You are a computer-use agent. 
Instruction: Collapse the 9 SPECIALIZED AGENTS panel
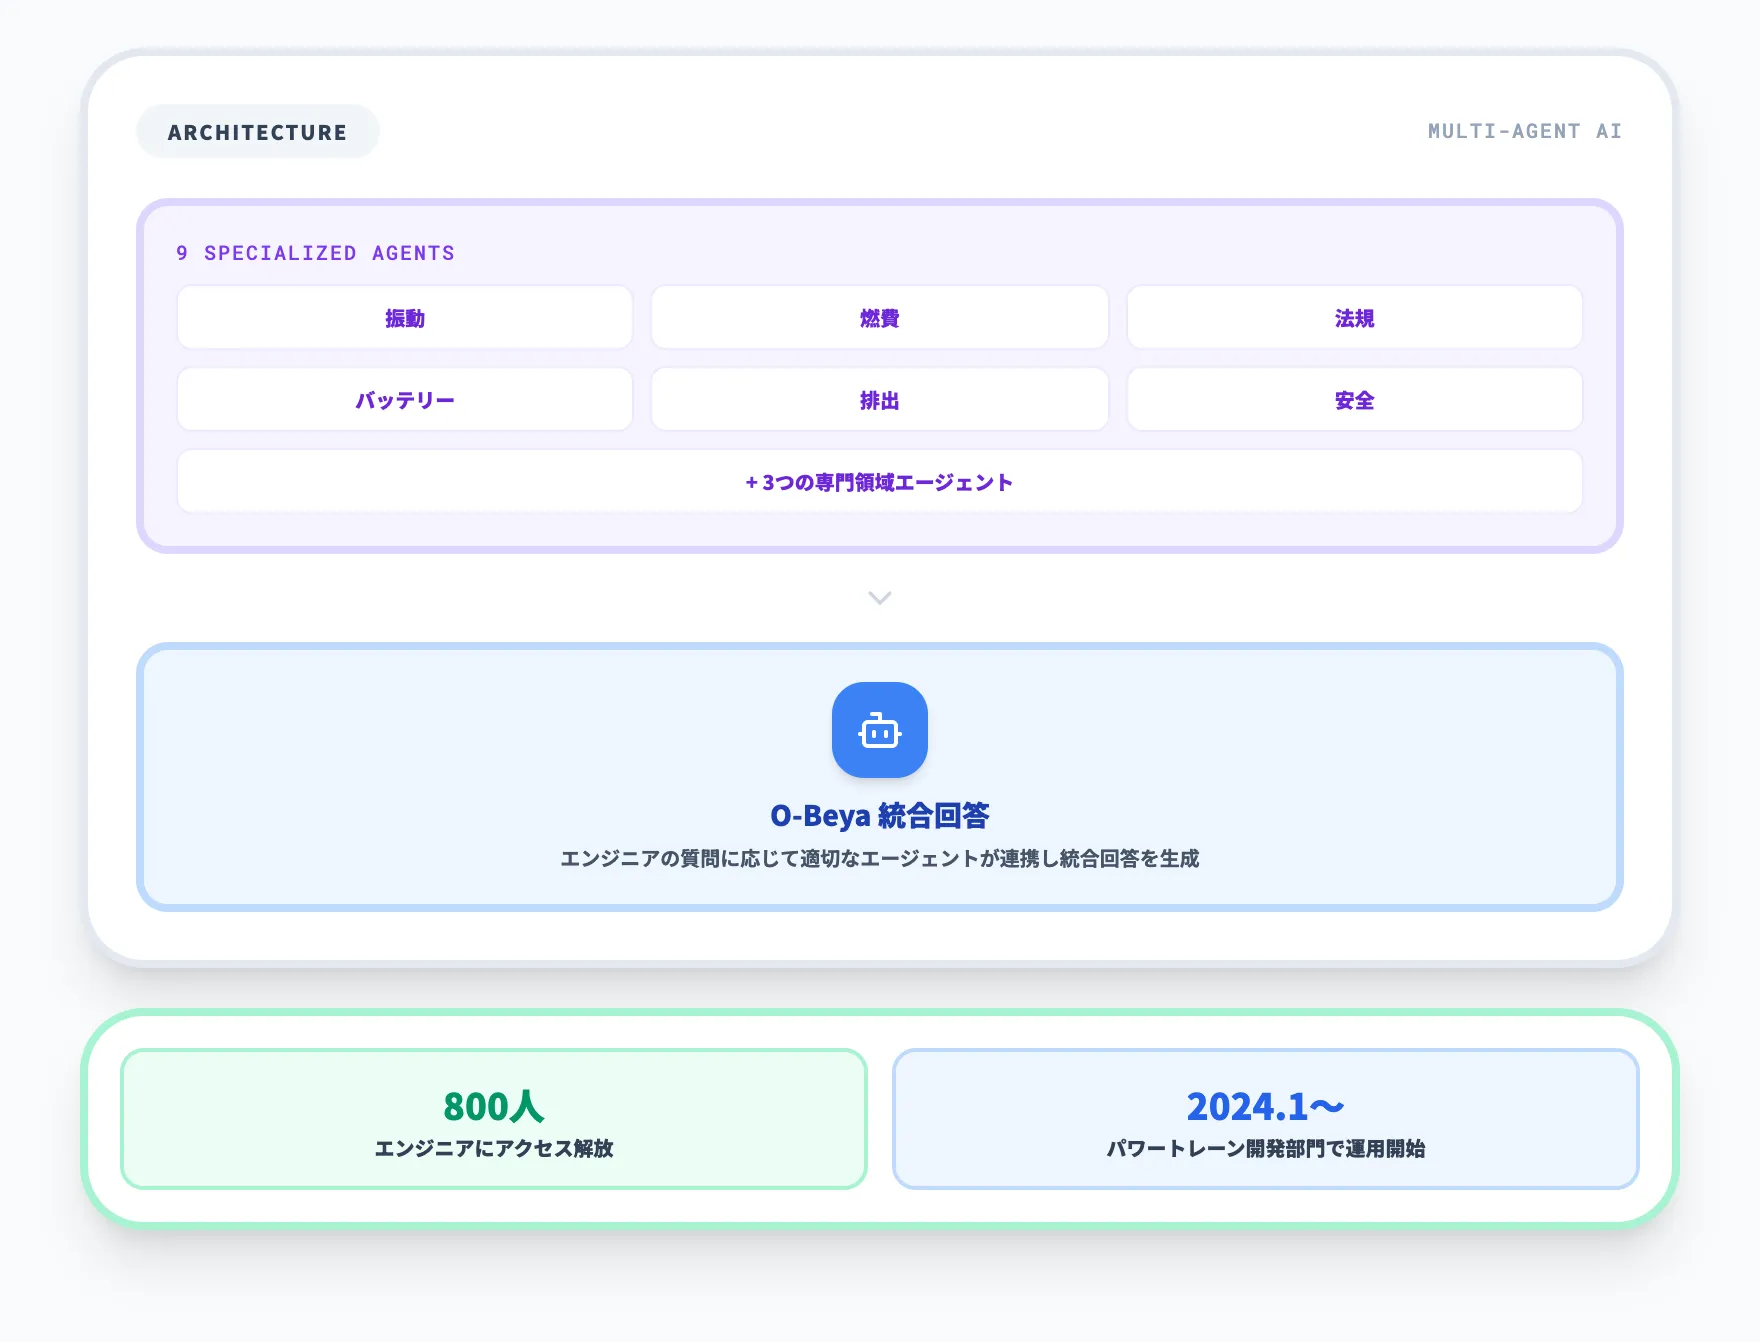[314, 253]
